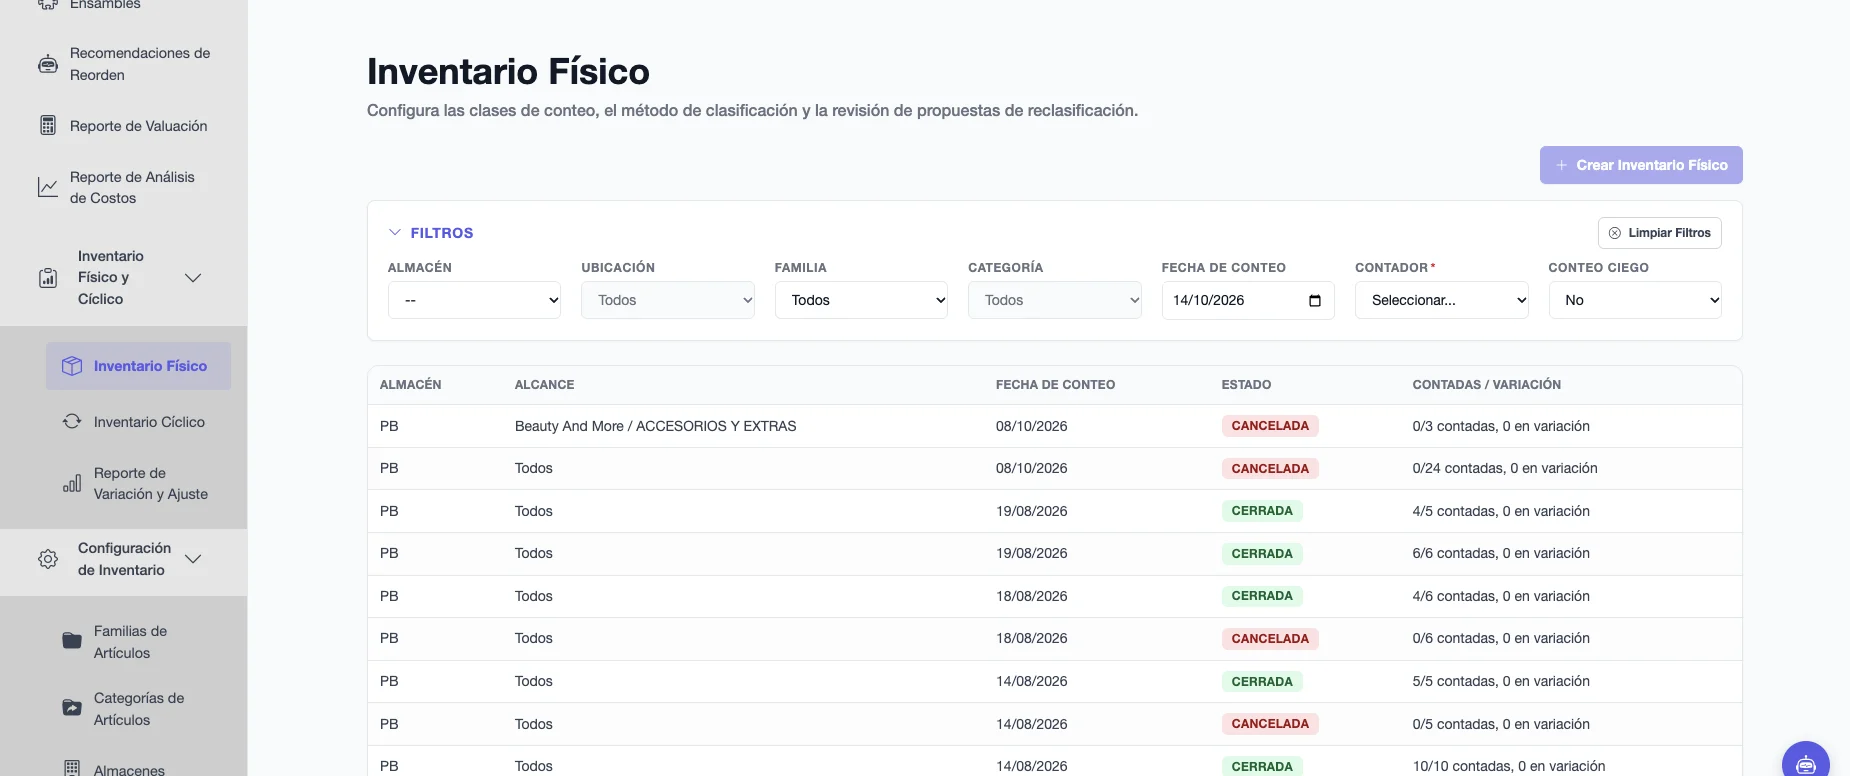Click the Fecha de Conteo column header
The width and height of the screenshot is (1850, 776).
point(1055,385)
